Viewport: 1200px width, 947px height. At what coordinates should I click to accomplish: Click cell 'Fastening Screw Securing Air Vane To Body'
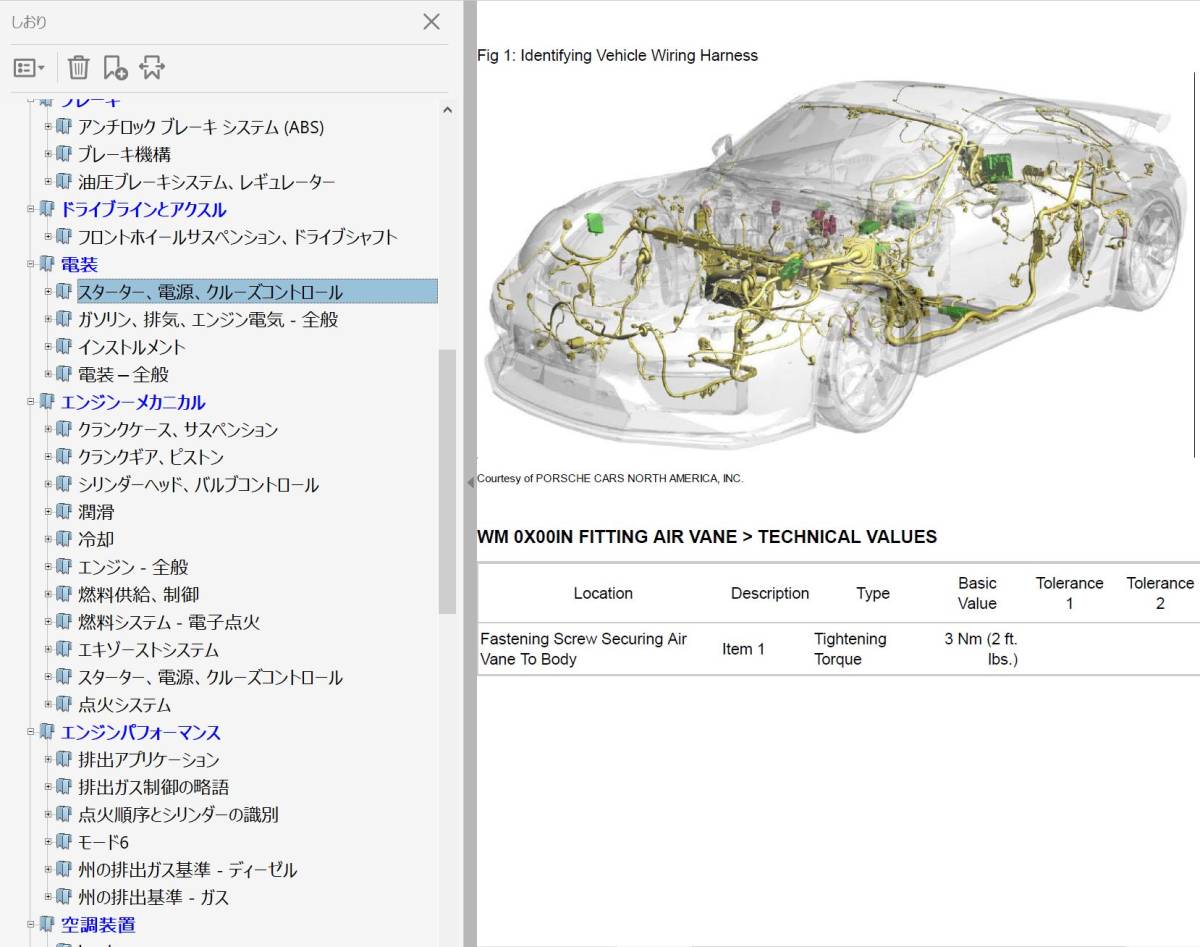(583, 649)
